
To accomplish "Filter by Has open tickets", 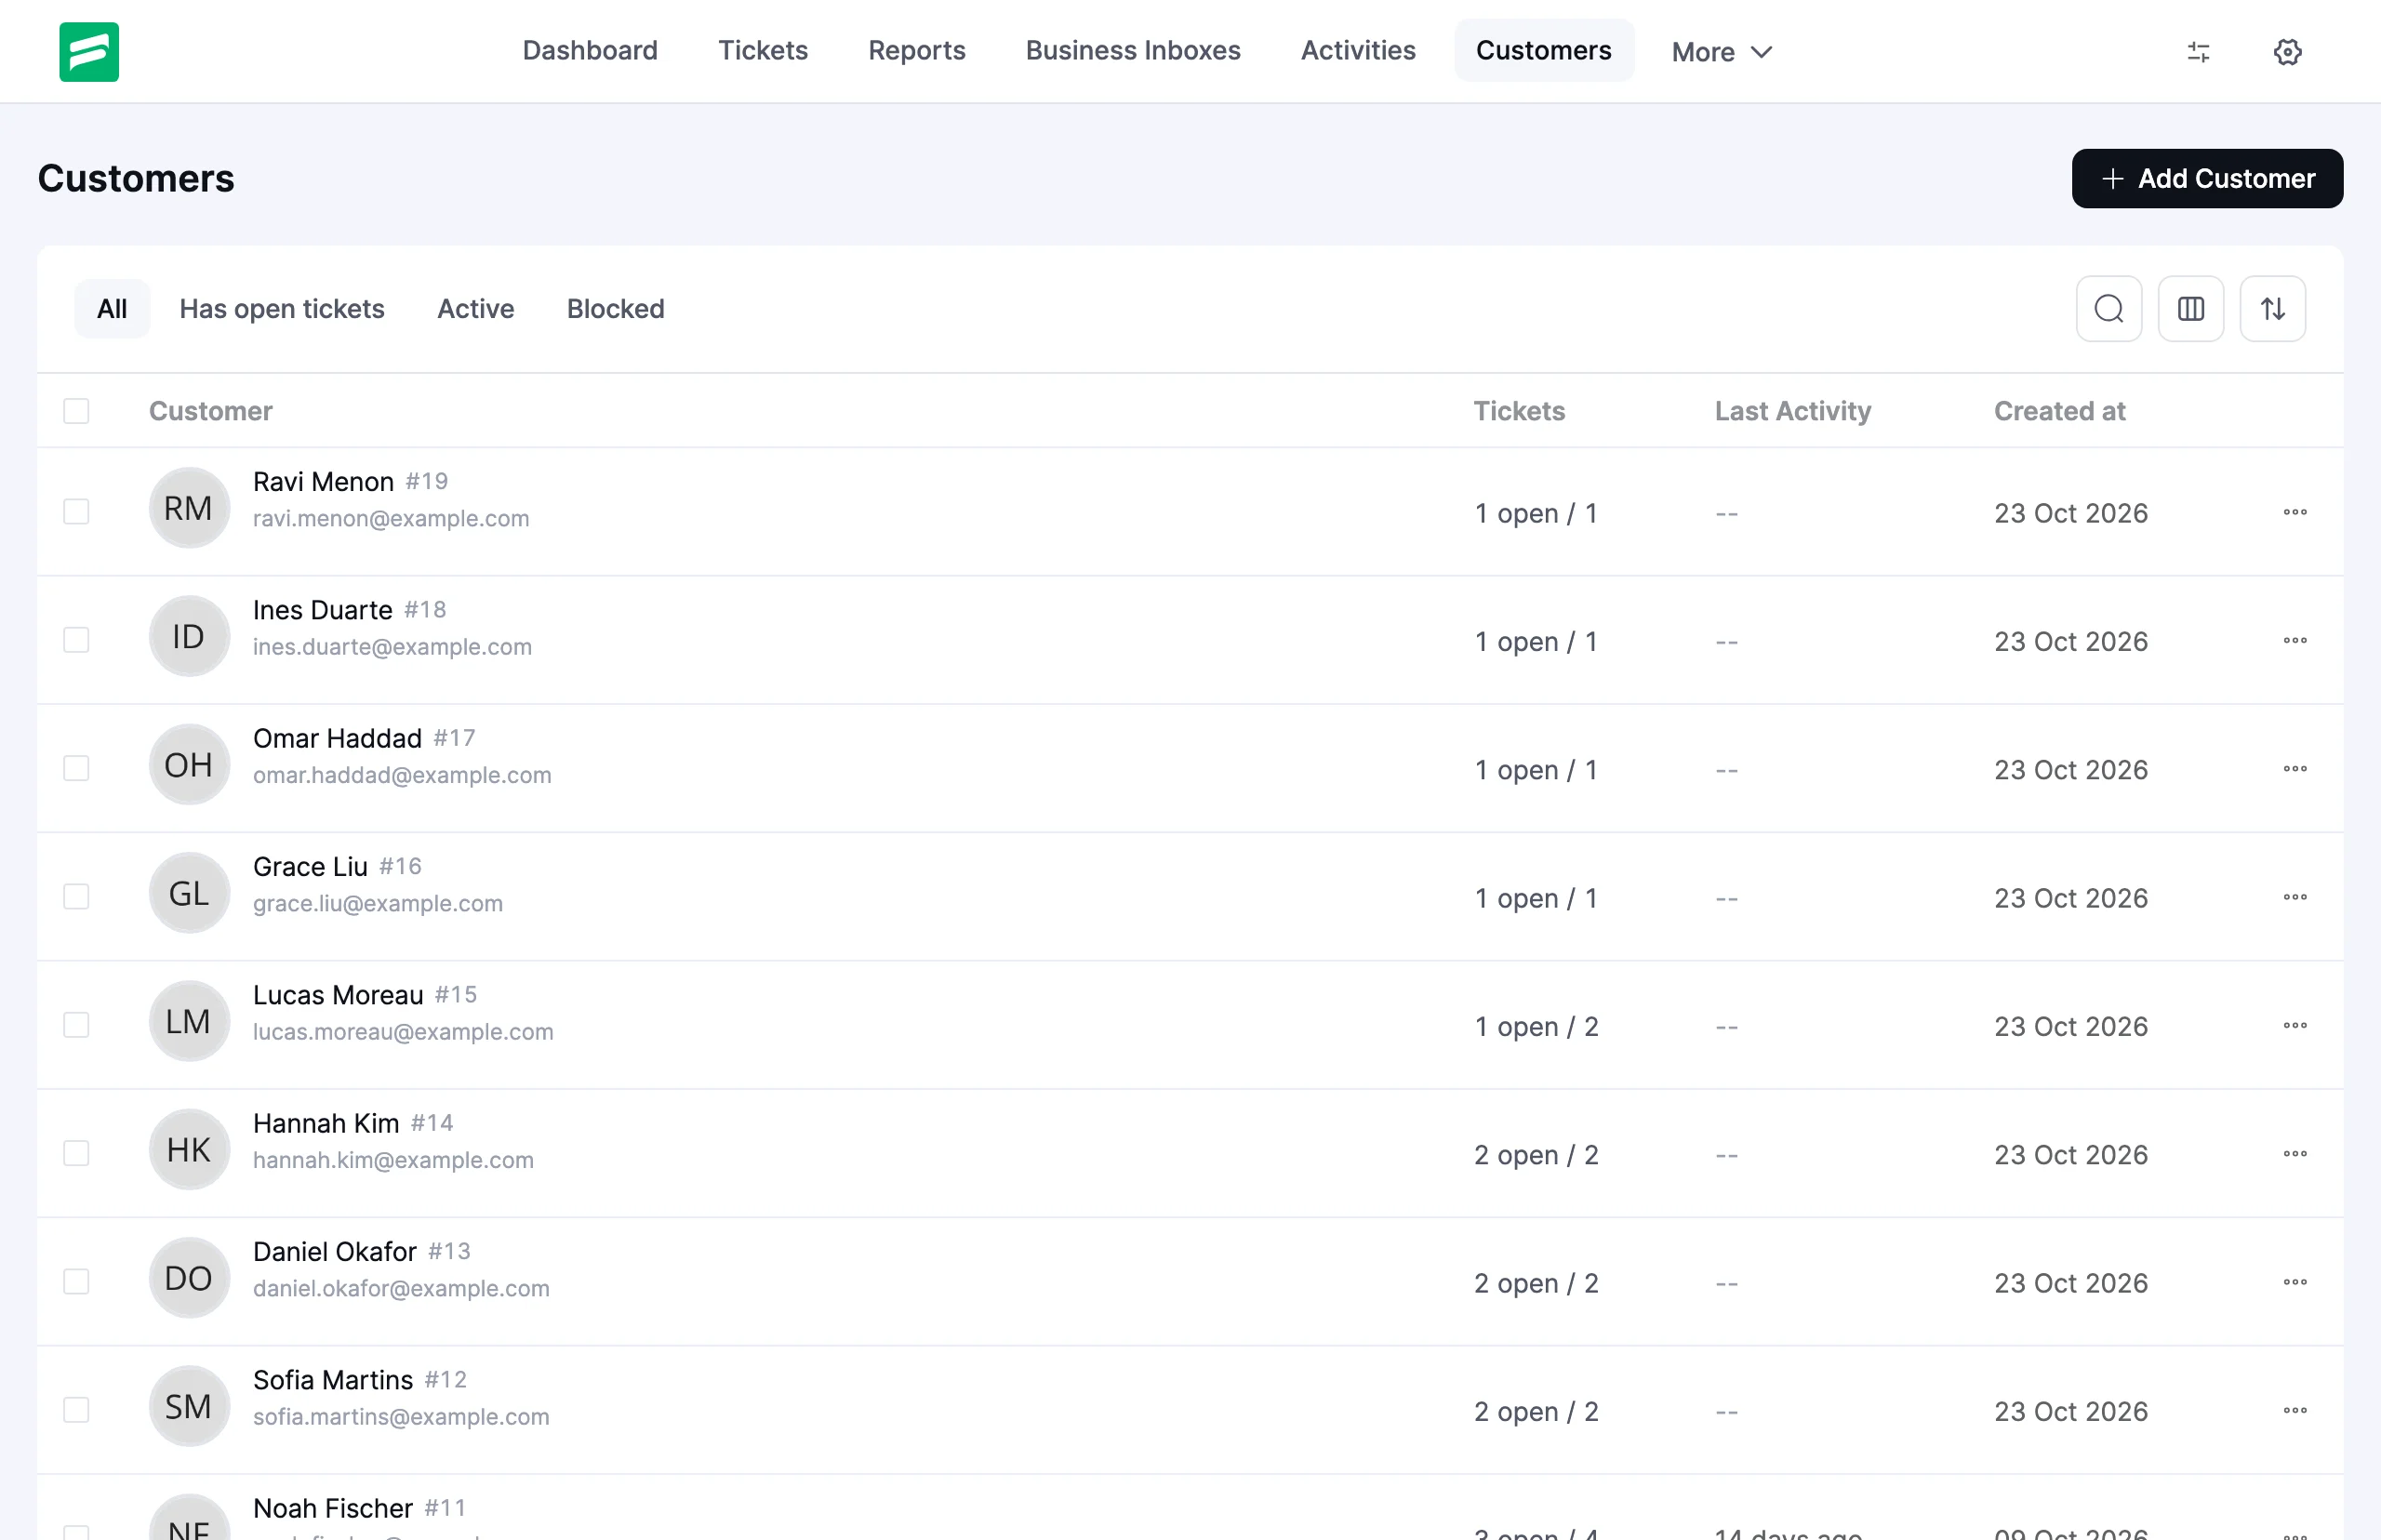I will tap(282, 309).
